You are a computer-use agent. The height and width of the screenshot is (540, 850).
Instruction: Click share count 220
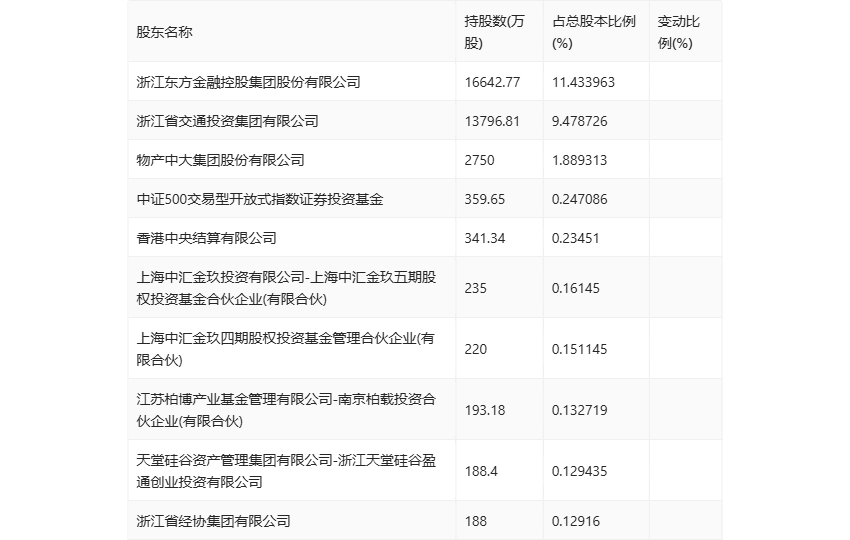click(x=475, y=349)
